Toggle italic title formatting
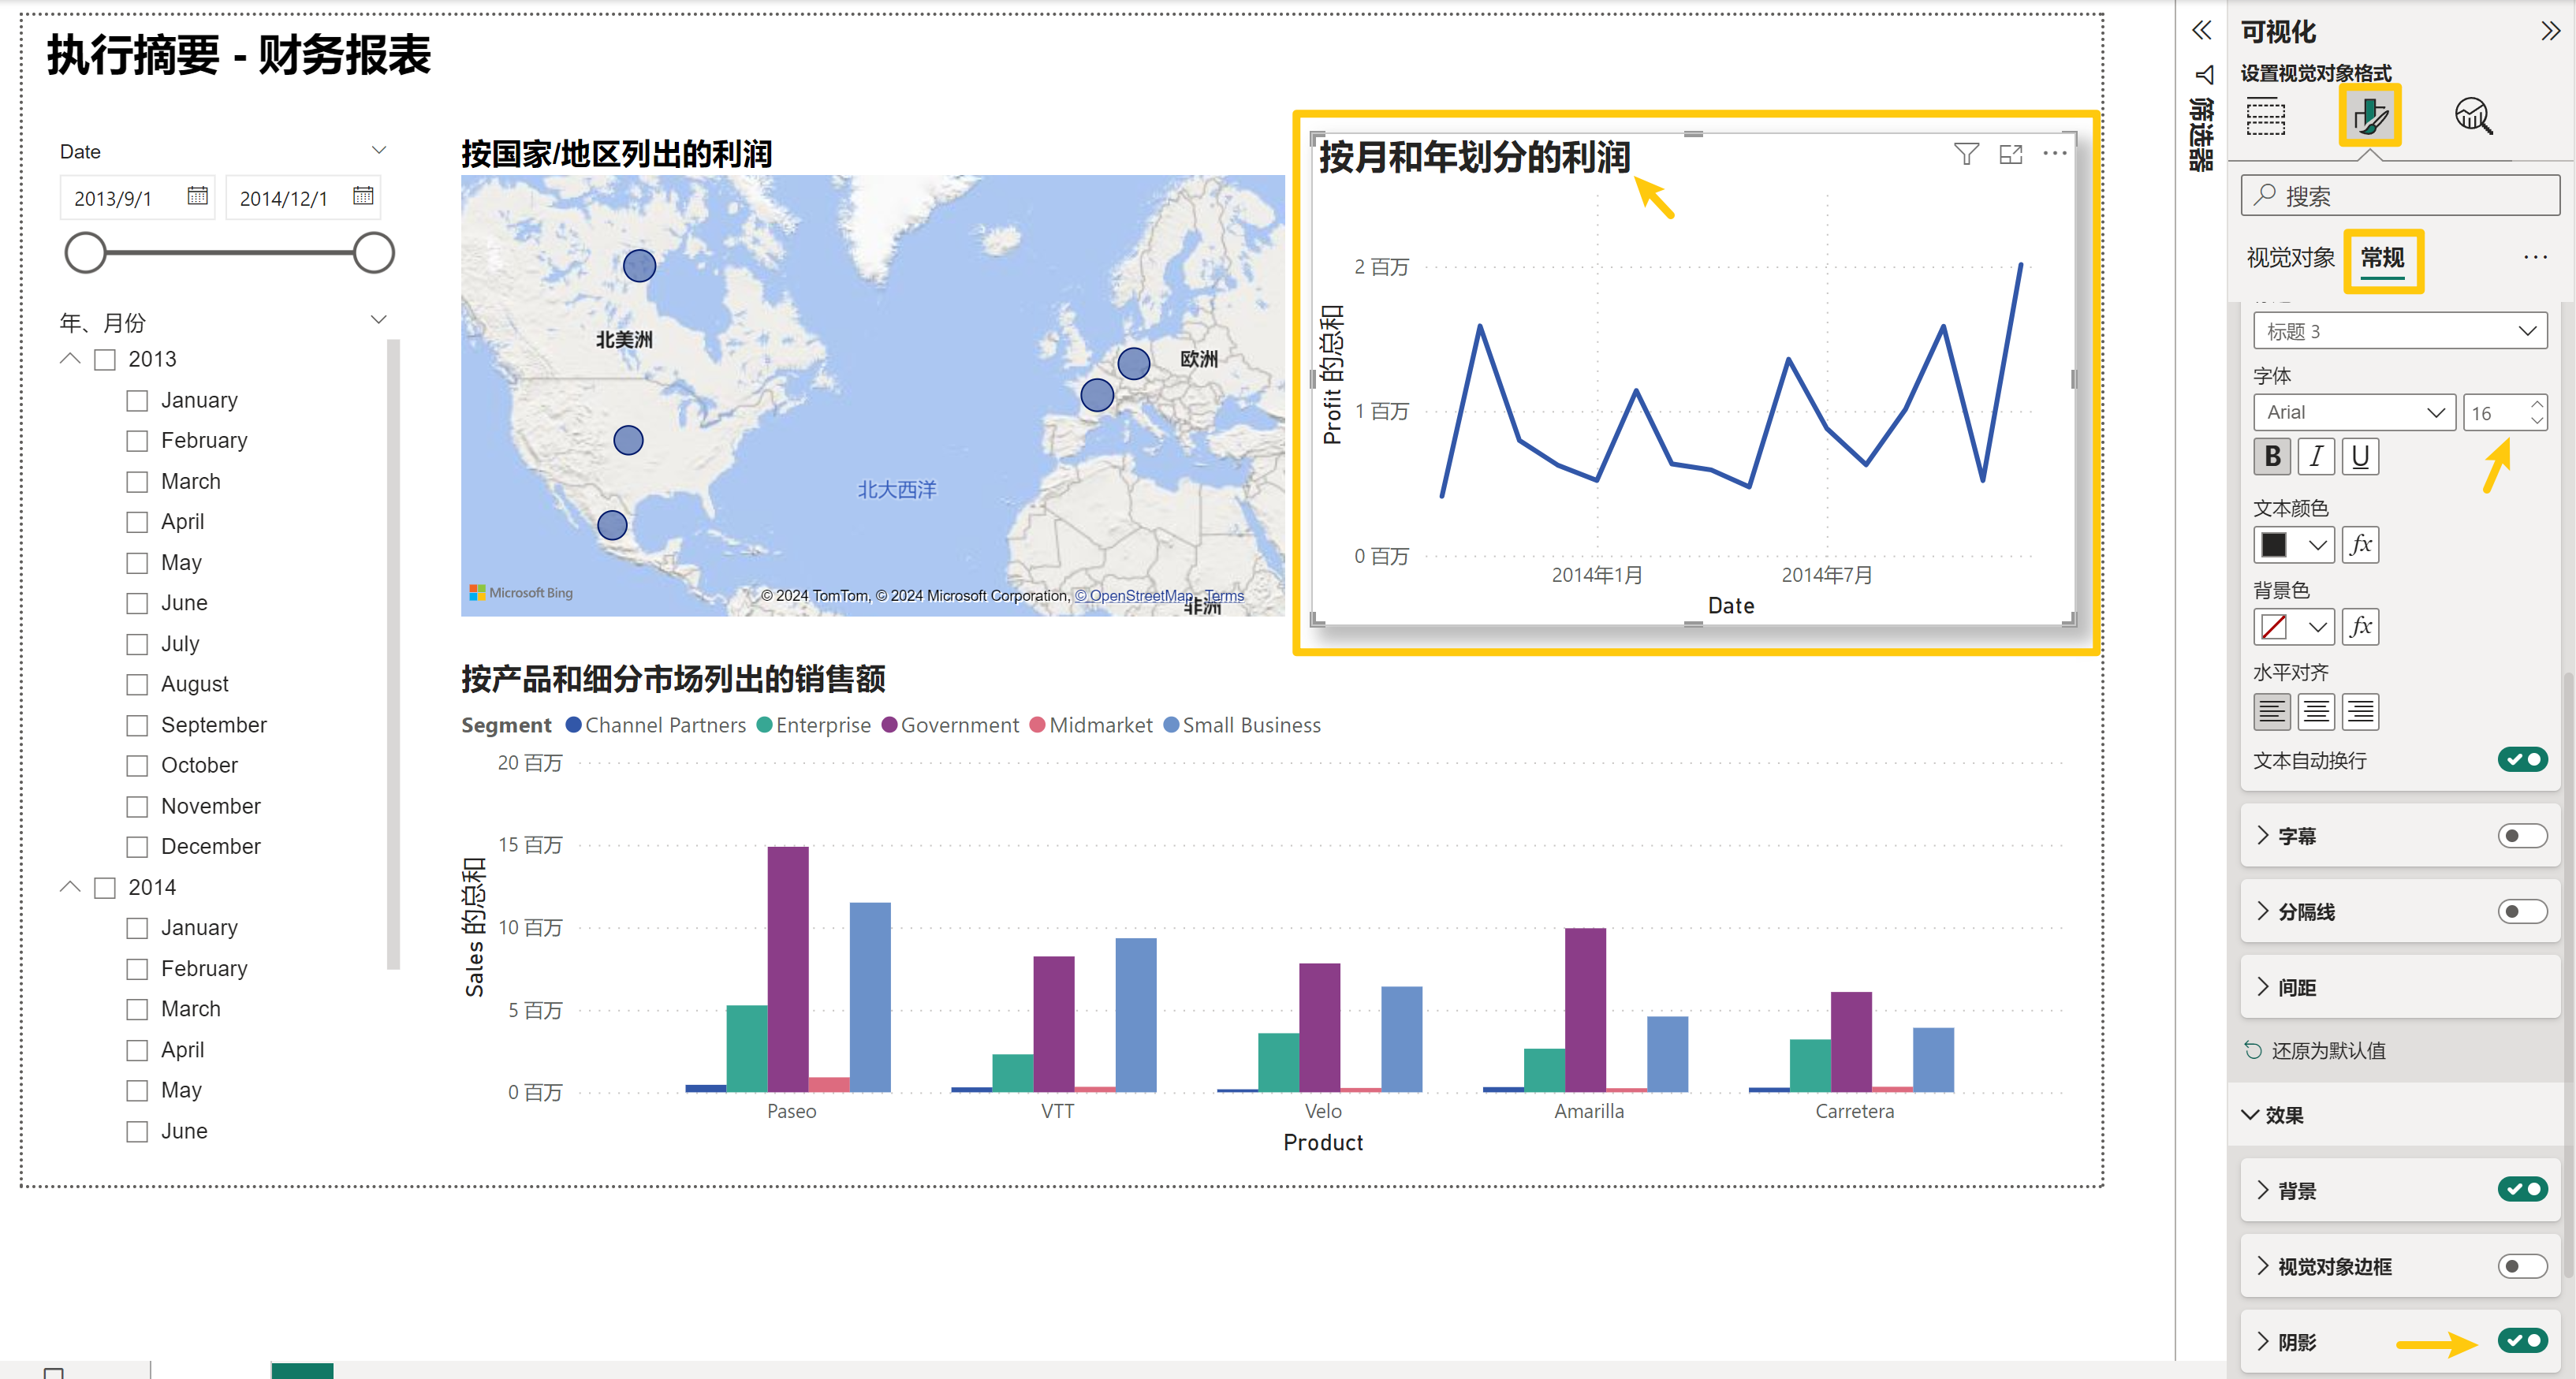This screenshot has height=1379, width=2576. tap(2316, 457)
